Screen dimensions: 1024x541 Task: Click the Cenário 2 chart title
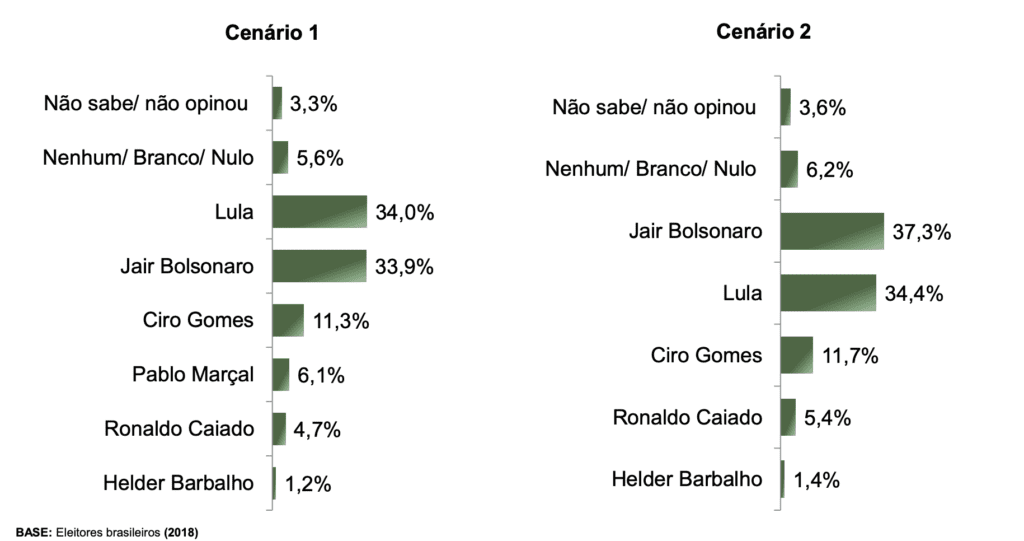coord(764,31)
